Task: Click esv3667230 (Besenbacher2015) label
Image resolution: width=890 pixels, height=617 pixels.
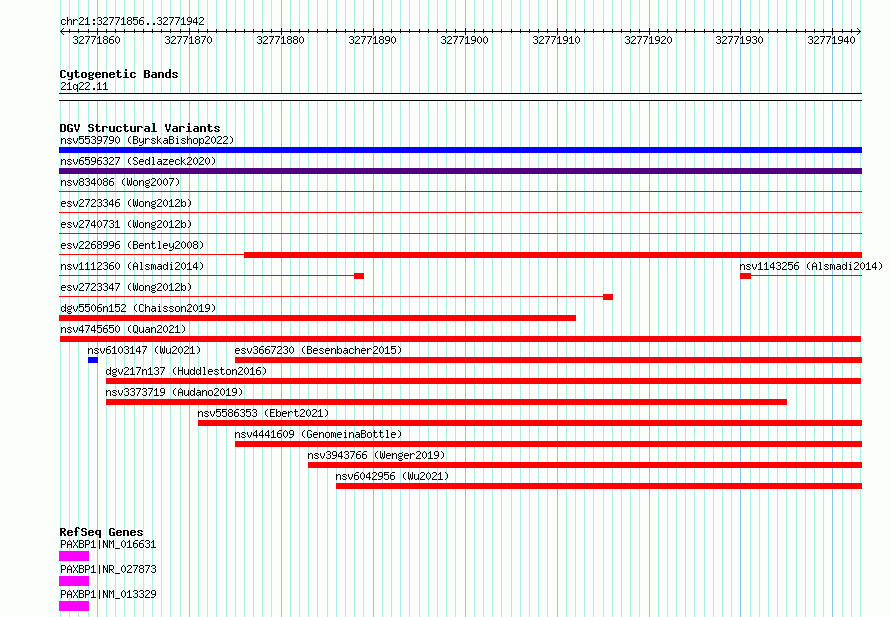Action: tap(318, 350)
